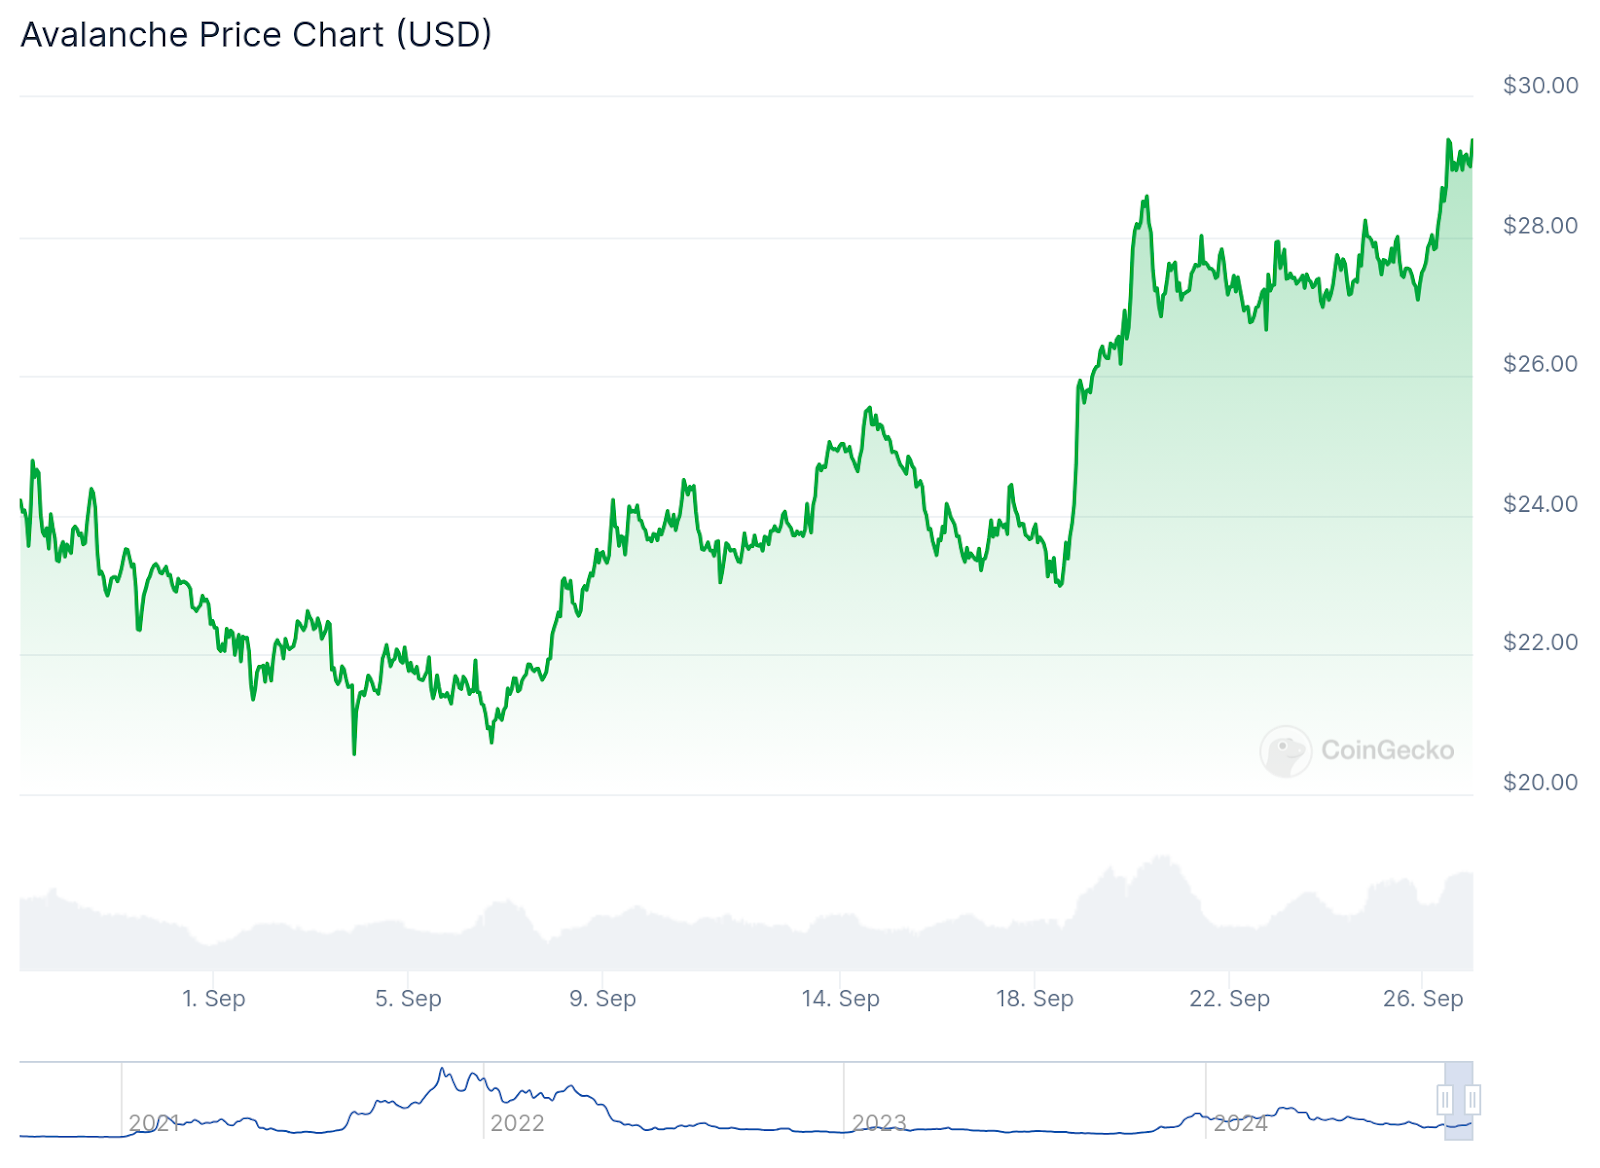
Task: Click the 2022 label in the navigator
Action: click(x=517, y=1123)
